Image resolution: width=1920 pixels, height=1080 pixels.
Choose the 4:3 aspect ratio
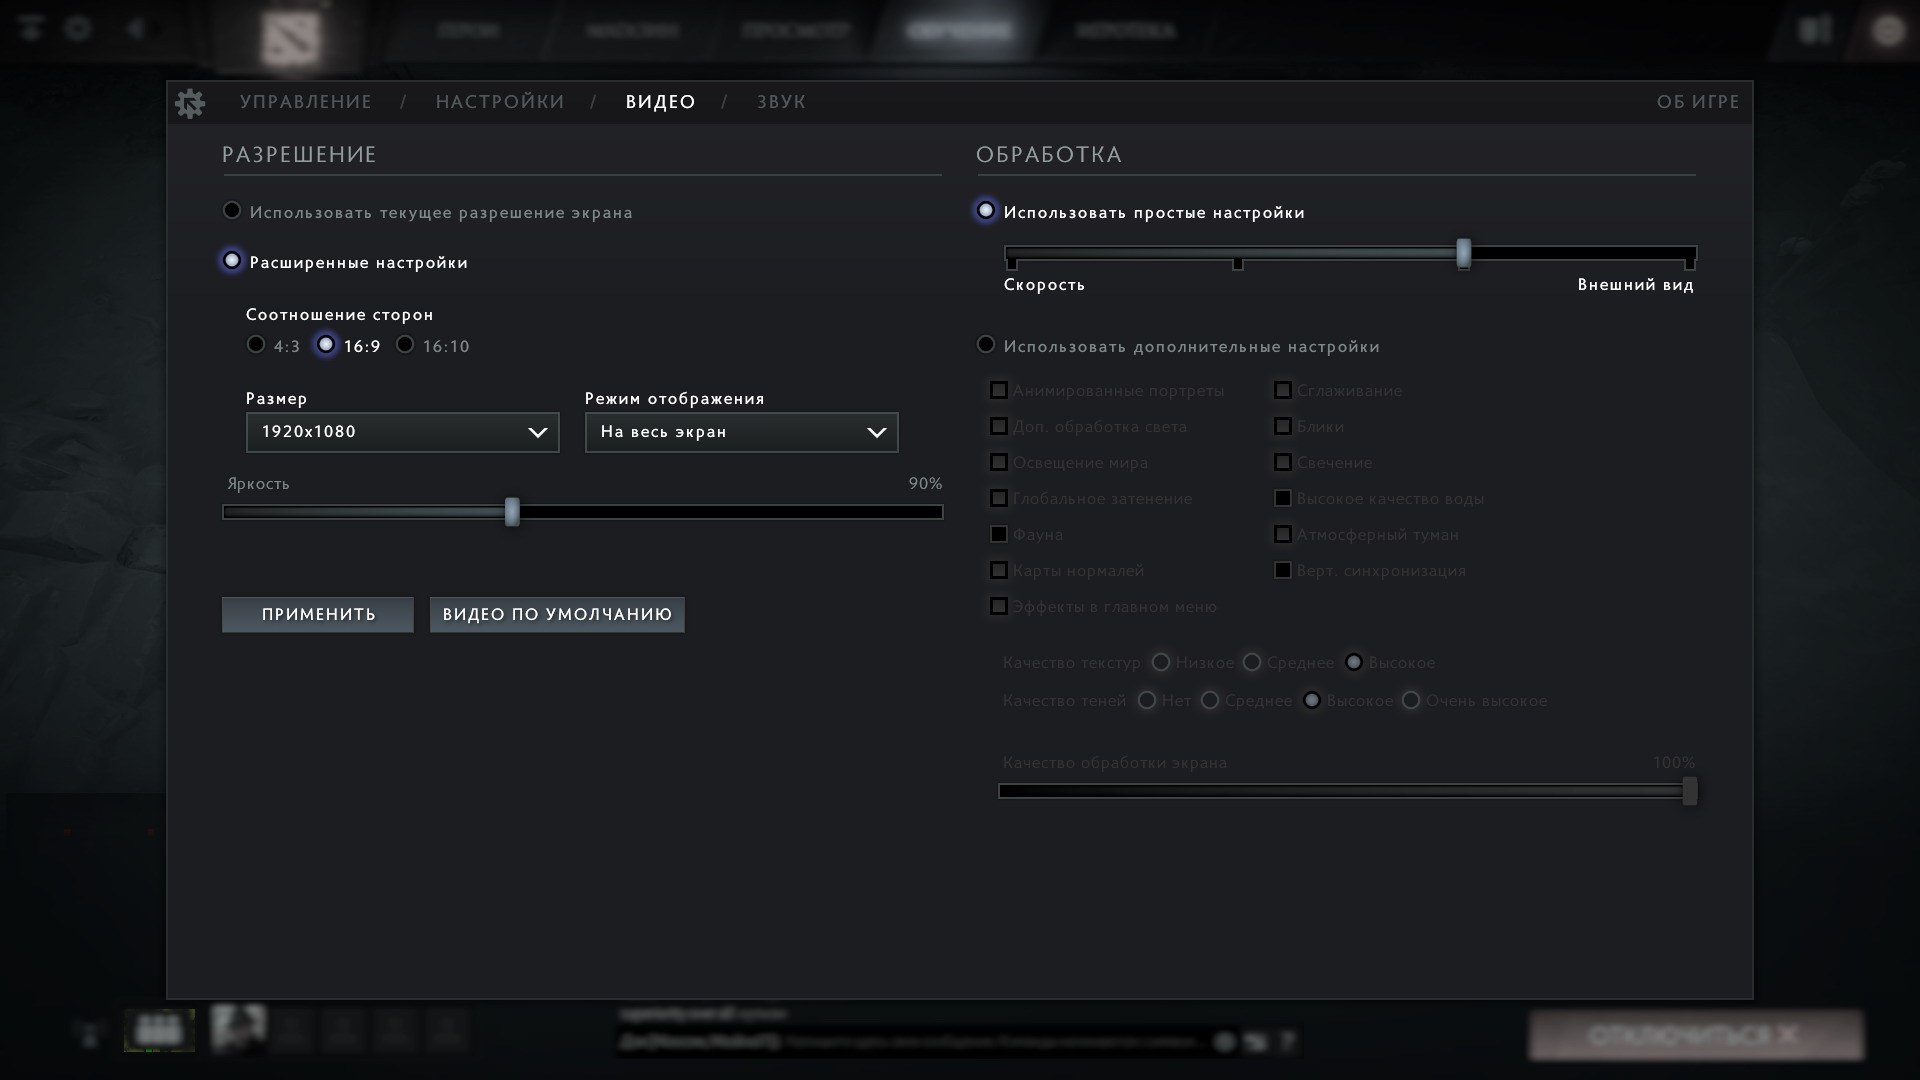256,345
